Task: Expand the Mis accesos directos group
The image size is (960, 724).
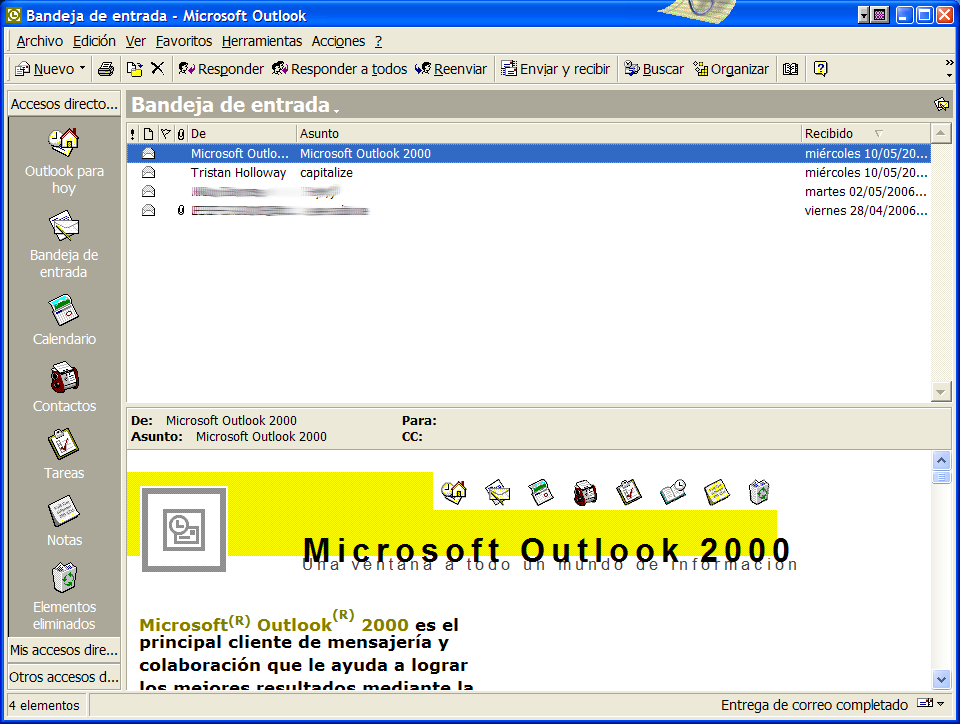Action: click(x=64, y=650)
